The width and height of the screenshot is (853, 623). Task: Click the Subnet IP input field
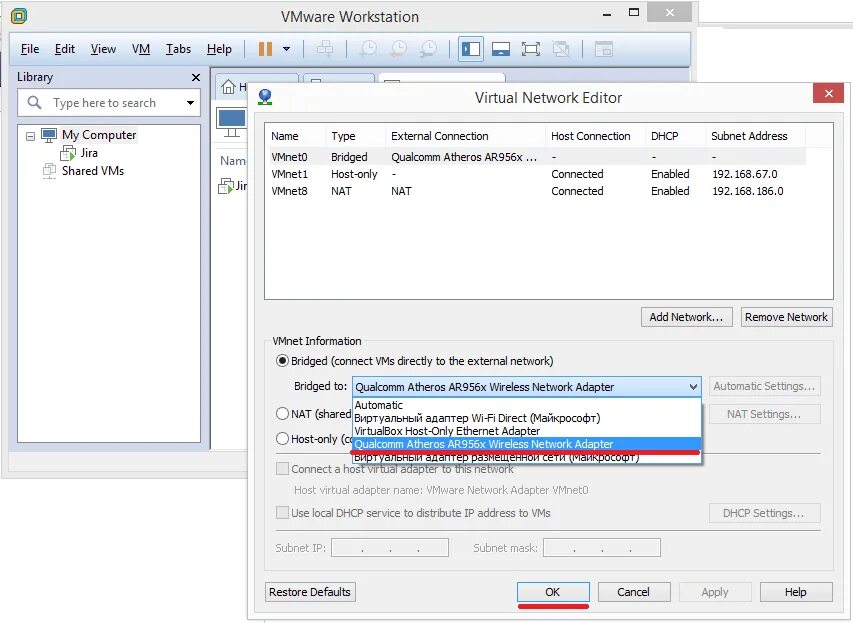pos(390,548)
